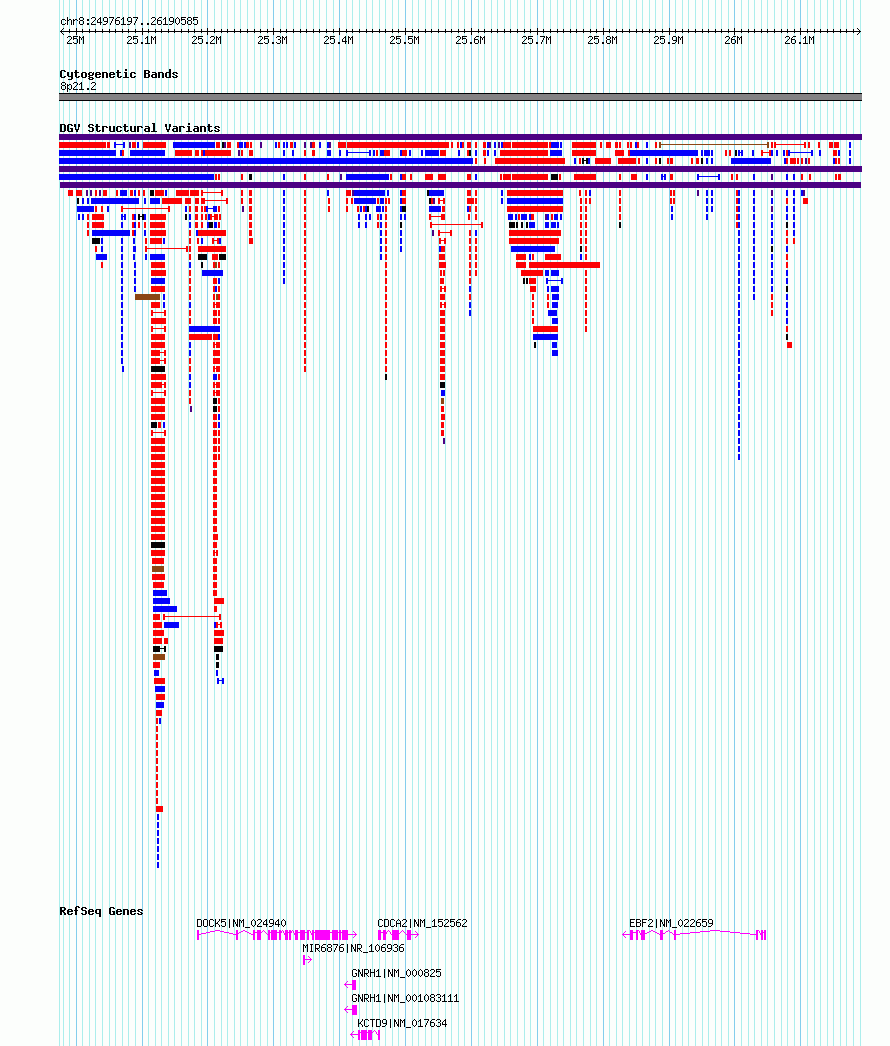
Task: Click the 26.1M ruler tick label
Action: click(x=799, y=40)
